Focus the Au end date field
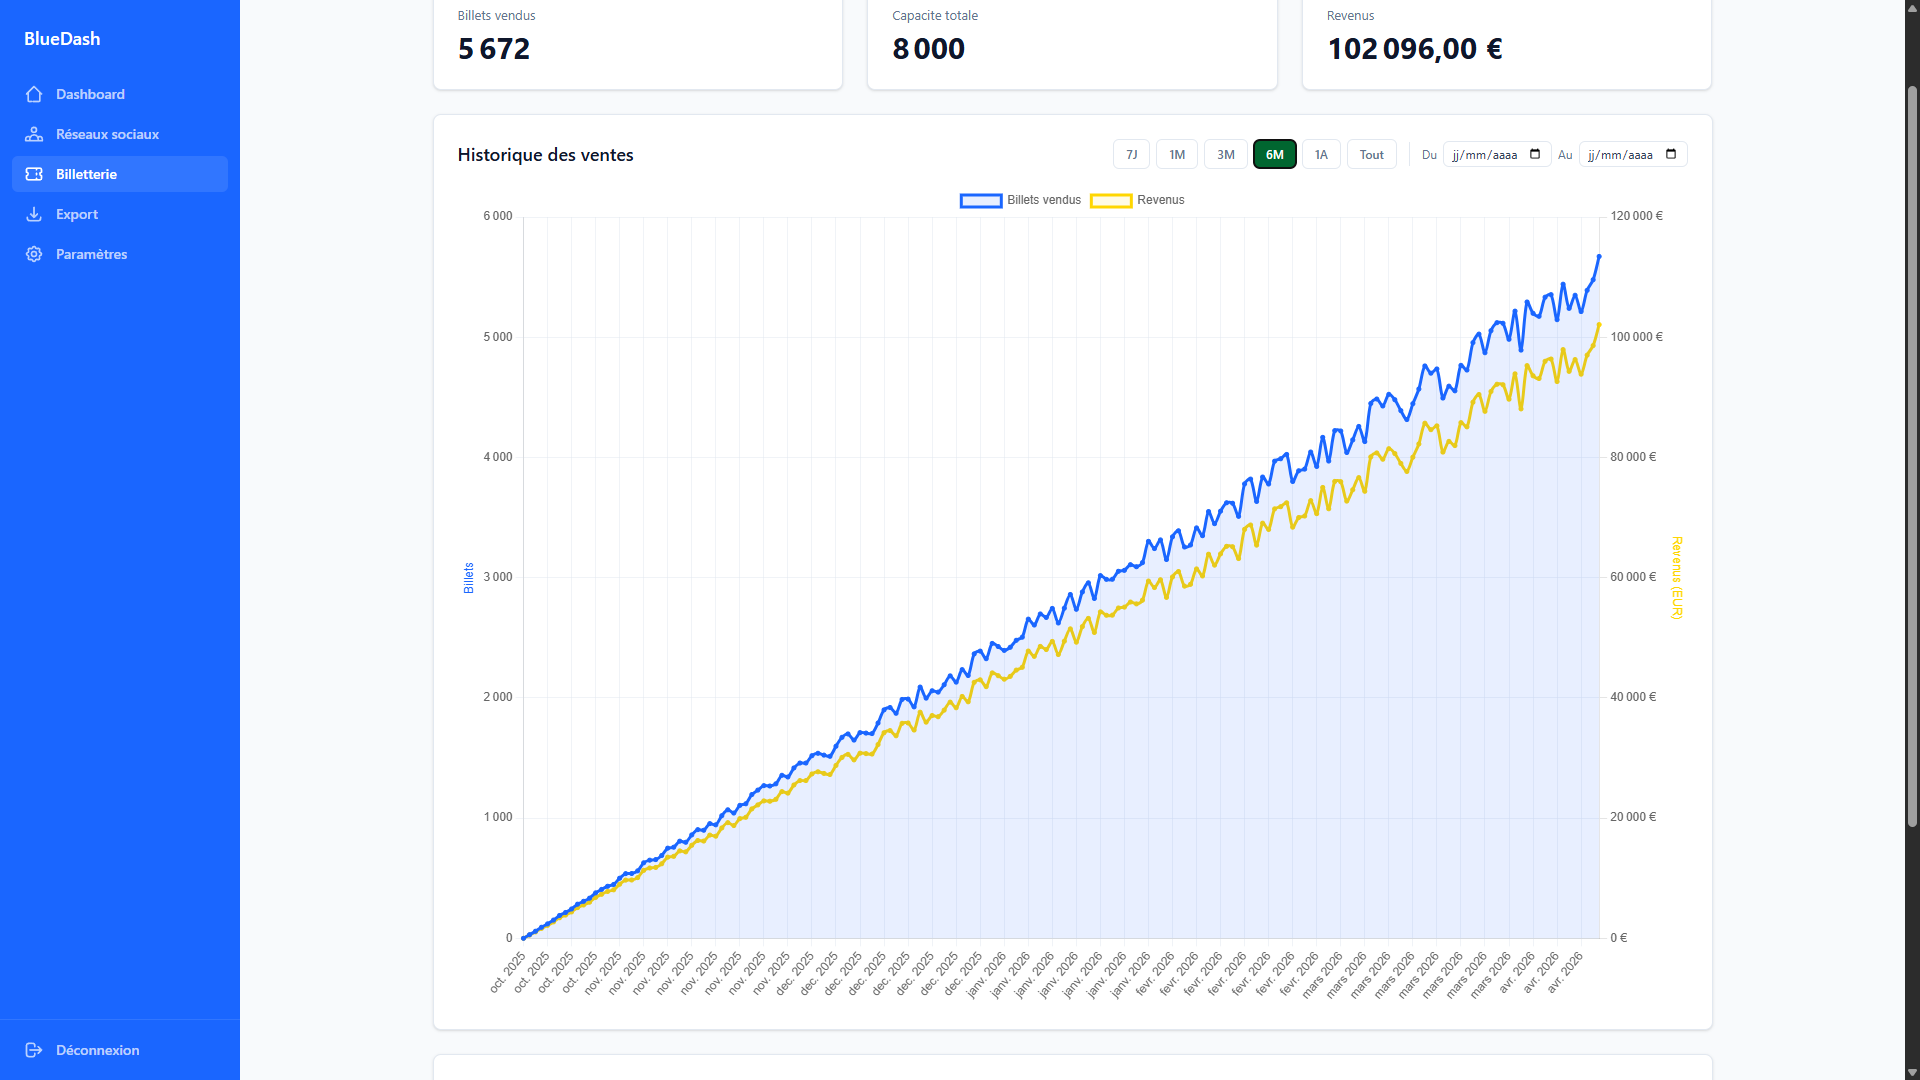 (1633, 154)
